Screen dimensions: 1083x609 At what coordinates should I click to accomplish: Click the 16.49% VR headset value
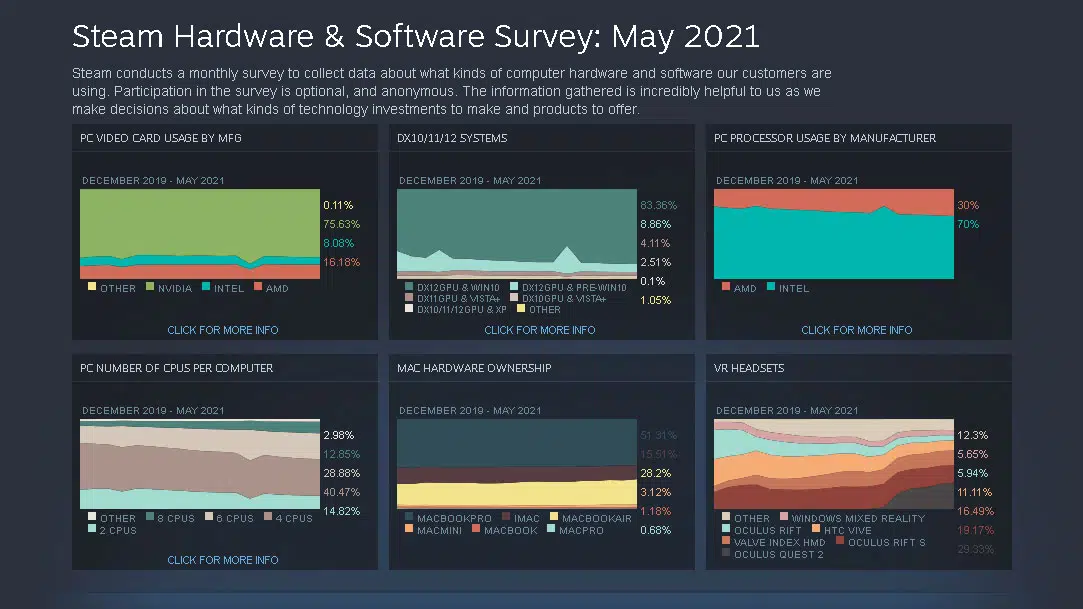(975, 512)
